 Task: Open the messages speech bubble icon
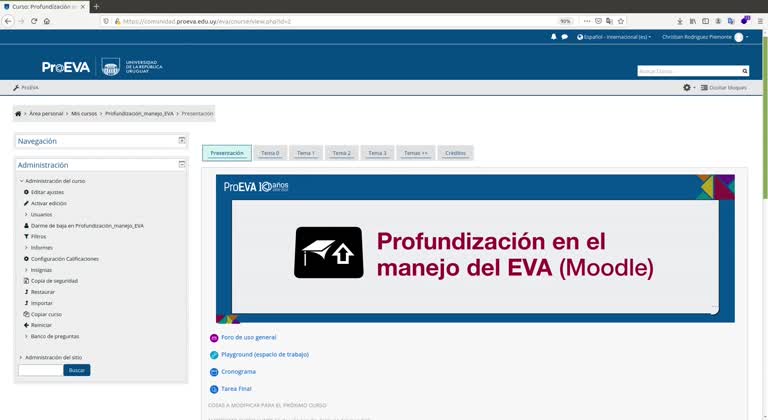pyautogui.click(x=564, y=37)
